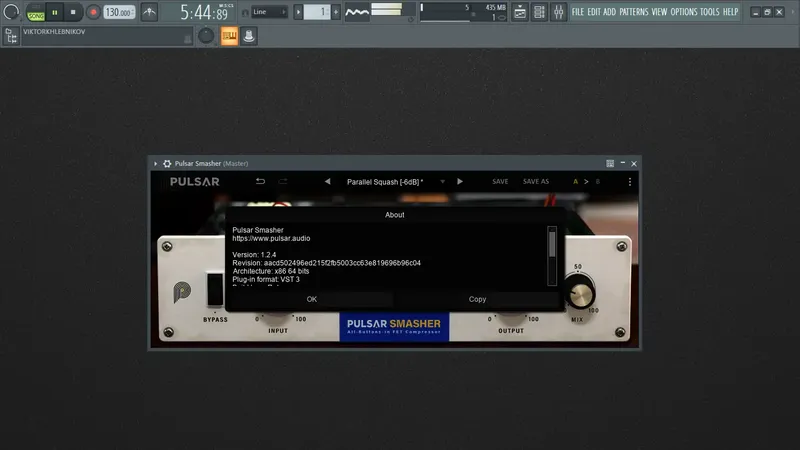Open the Line snap dropdown

point(269,12)
